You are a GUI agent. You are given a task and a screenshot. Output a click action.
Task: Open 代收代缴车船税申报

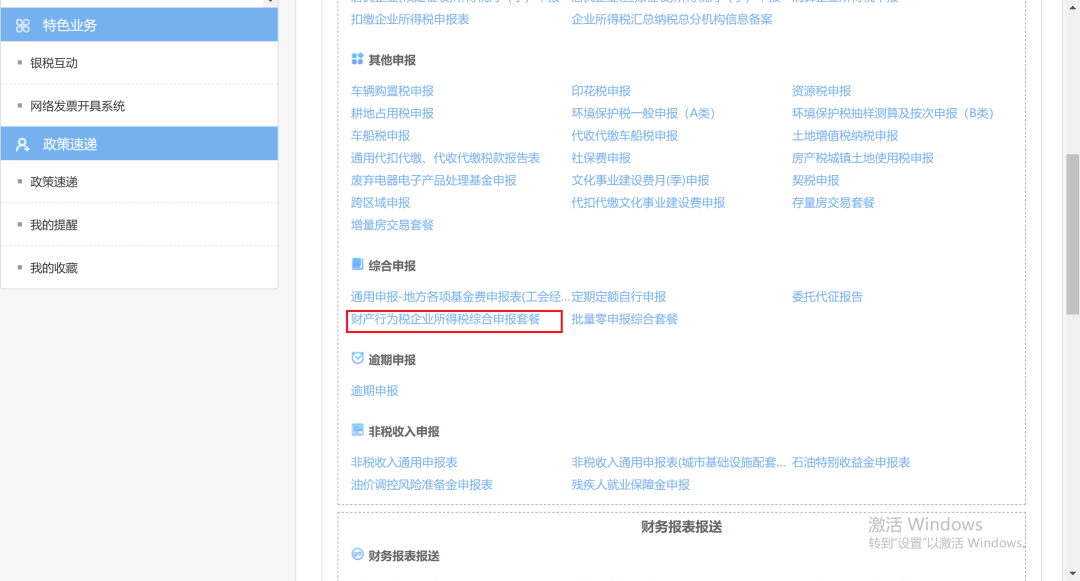point(624,136)
